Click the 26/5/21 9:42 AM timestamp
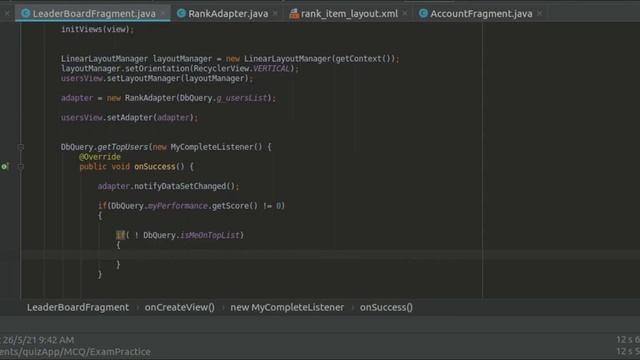Image resolution: width=640 pixels, height=360 pixels. (x=38, y=340)
